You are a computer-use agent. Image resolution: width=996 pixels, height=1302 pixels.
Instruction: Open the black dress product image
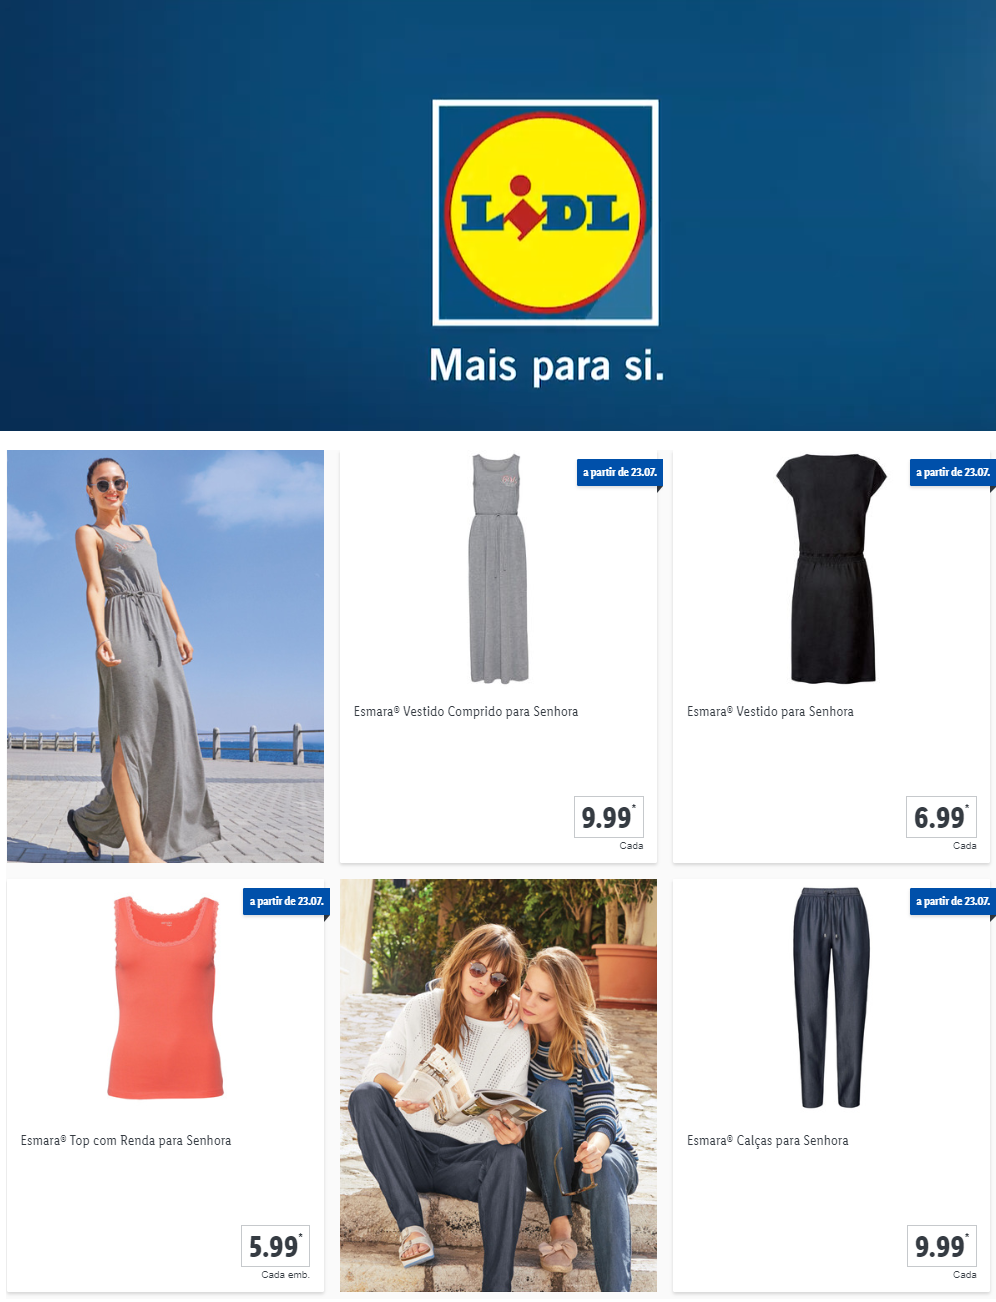pos(831,569)
